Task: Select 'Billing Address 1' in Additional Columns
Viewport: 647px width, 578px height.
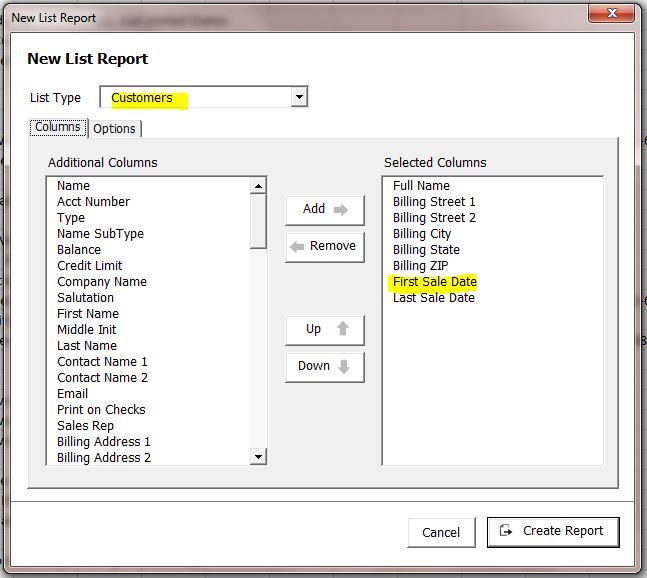Action: 104,442
